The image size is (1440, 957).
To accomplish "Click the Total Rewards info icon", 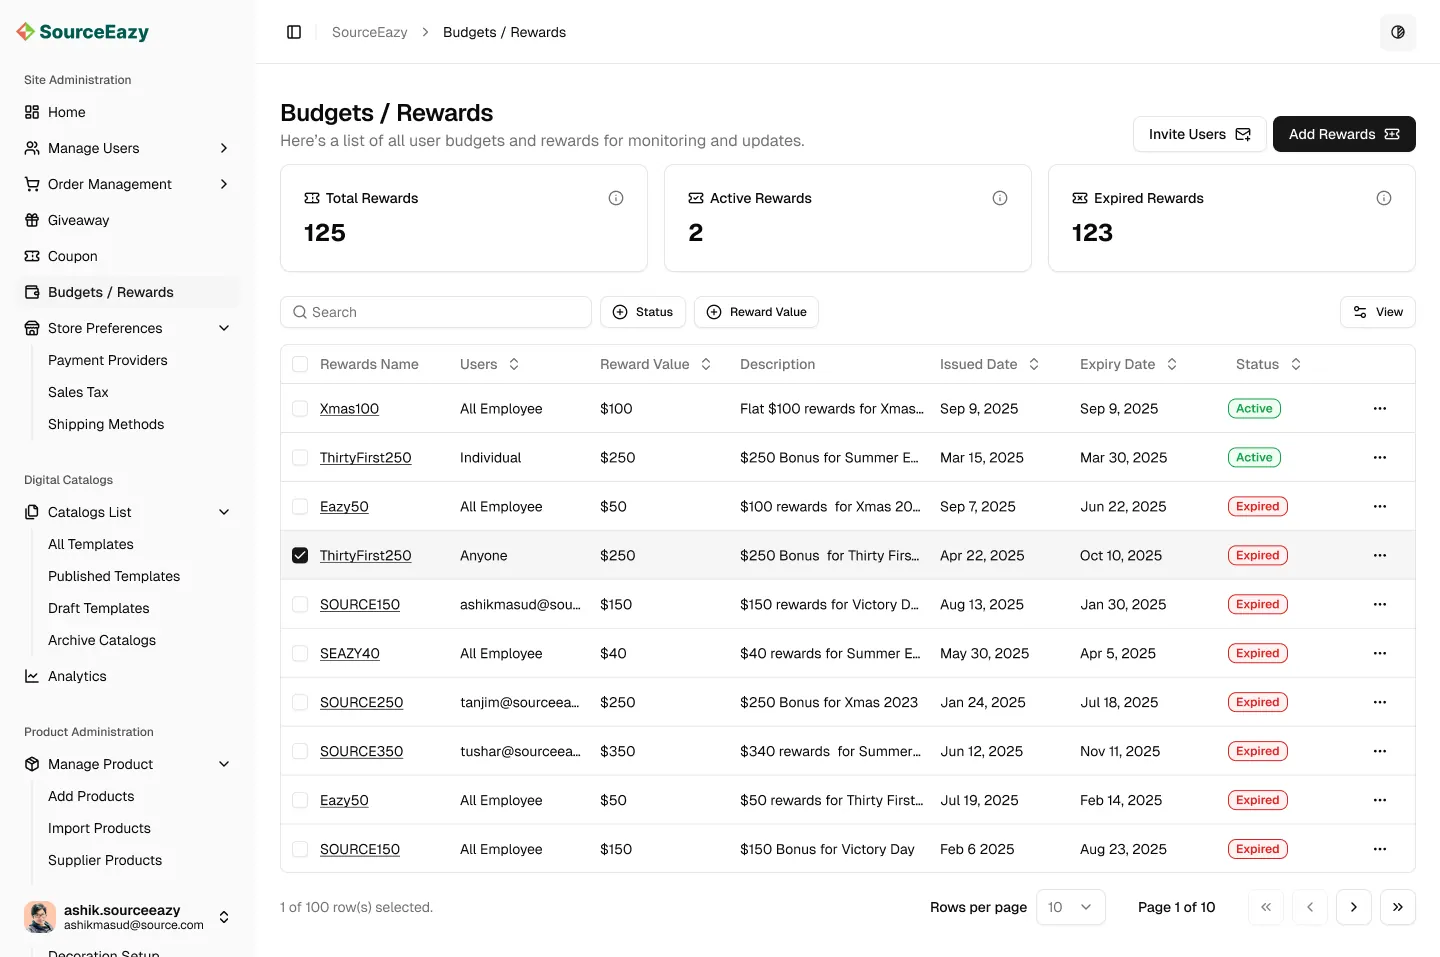I will click(616, 198).
